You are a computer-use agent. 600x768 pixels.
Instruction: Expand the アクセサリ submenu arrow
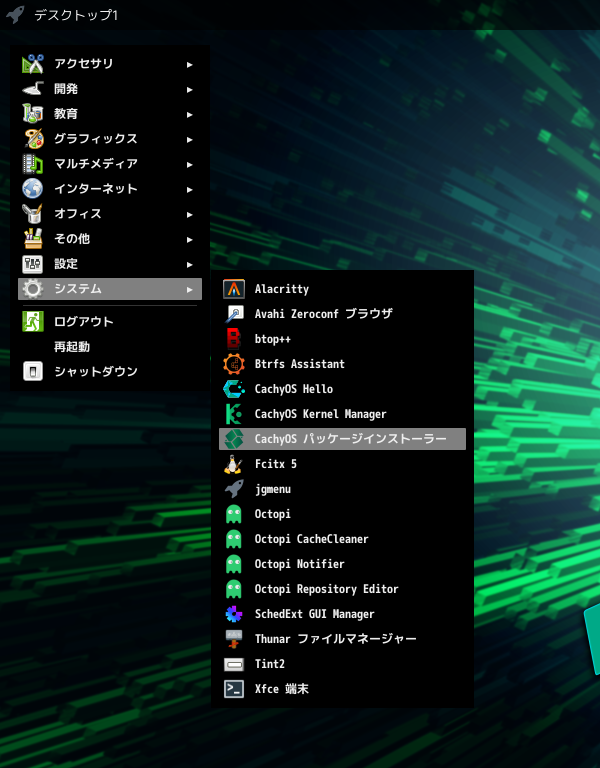pyautogui.click(x=190, y=64)
